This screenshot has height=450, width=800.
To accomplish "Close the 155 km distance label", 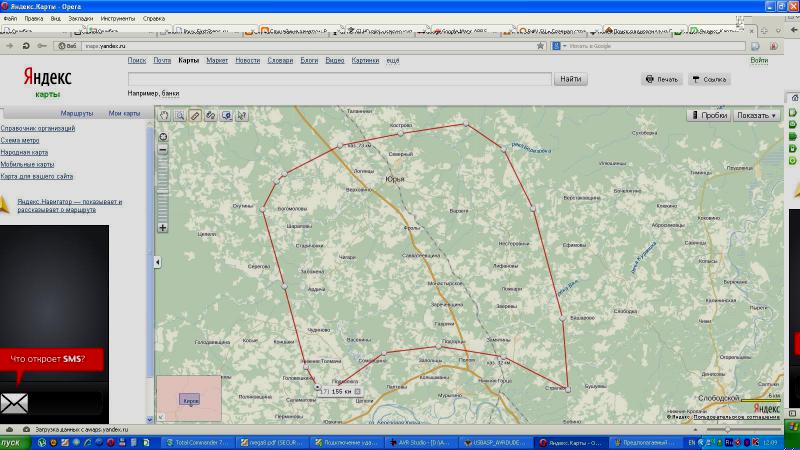I will tap(357, 391).
